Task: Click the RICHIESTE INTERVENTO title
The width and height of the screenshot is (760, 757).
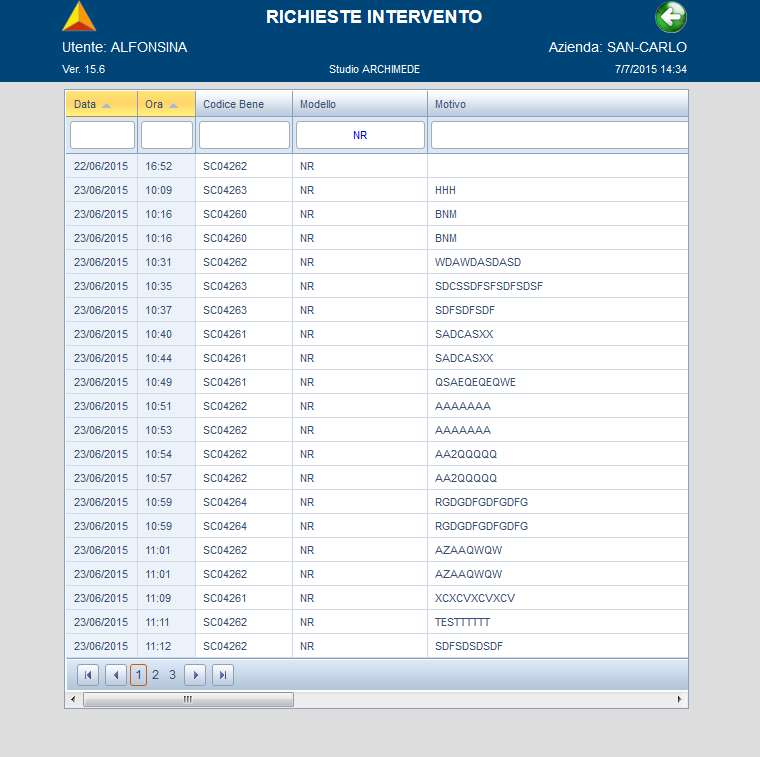Action: click(374, 16)
